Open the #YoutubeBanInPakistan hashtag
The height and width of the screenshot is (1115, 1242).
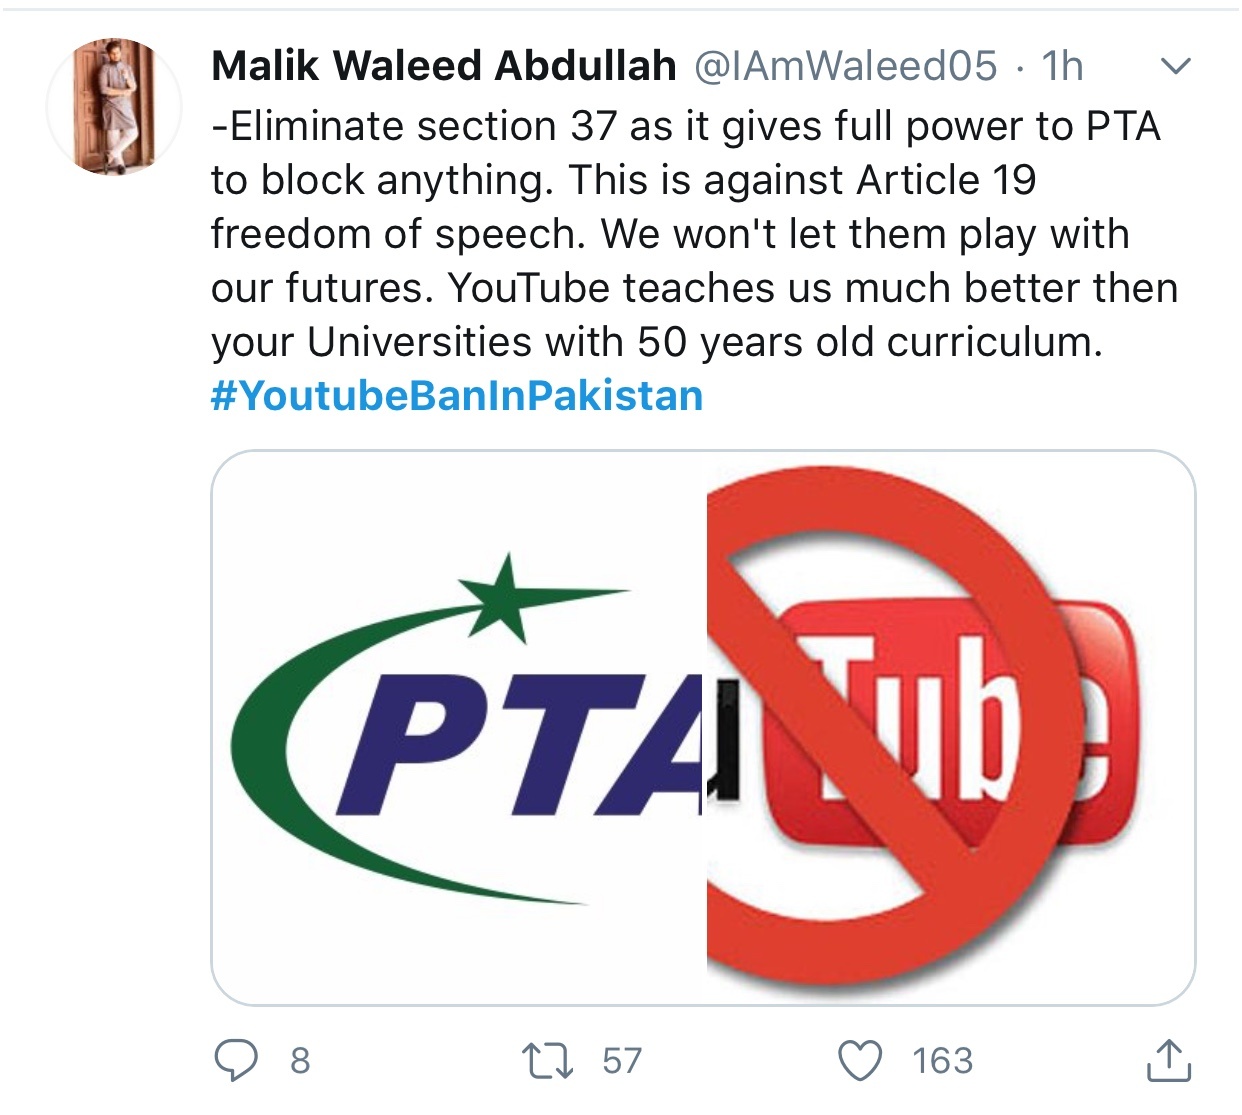[x=457, y=396]
